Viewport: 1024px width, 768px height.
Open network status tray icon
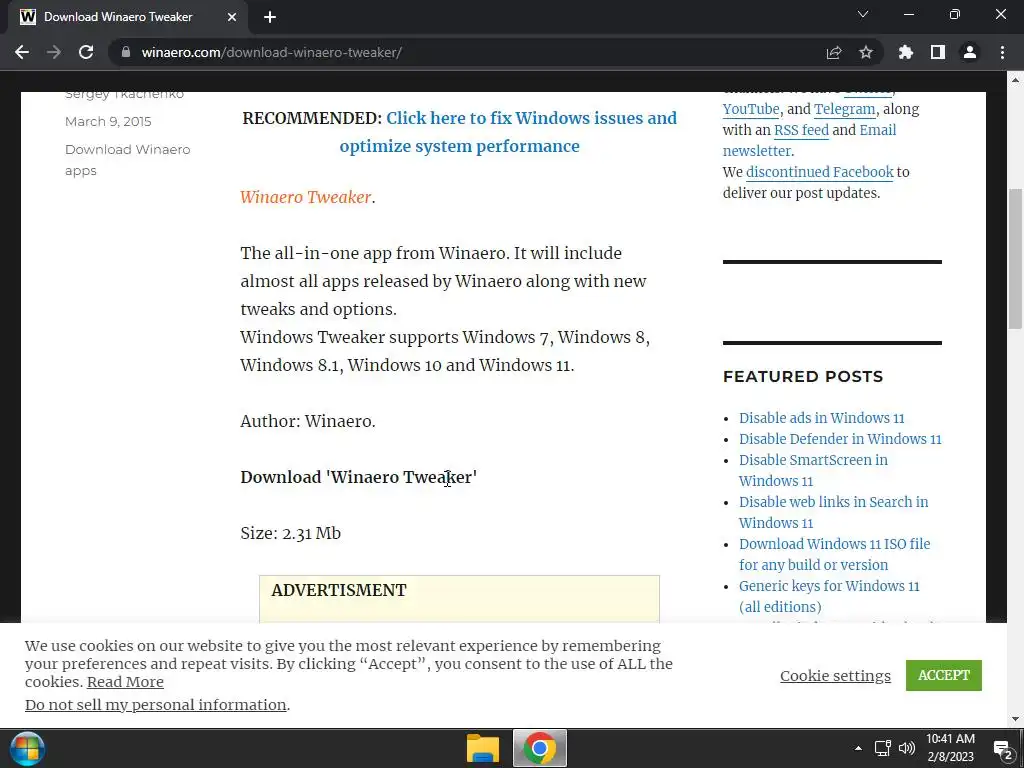pyautogui.click(x=883, y=748)
